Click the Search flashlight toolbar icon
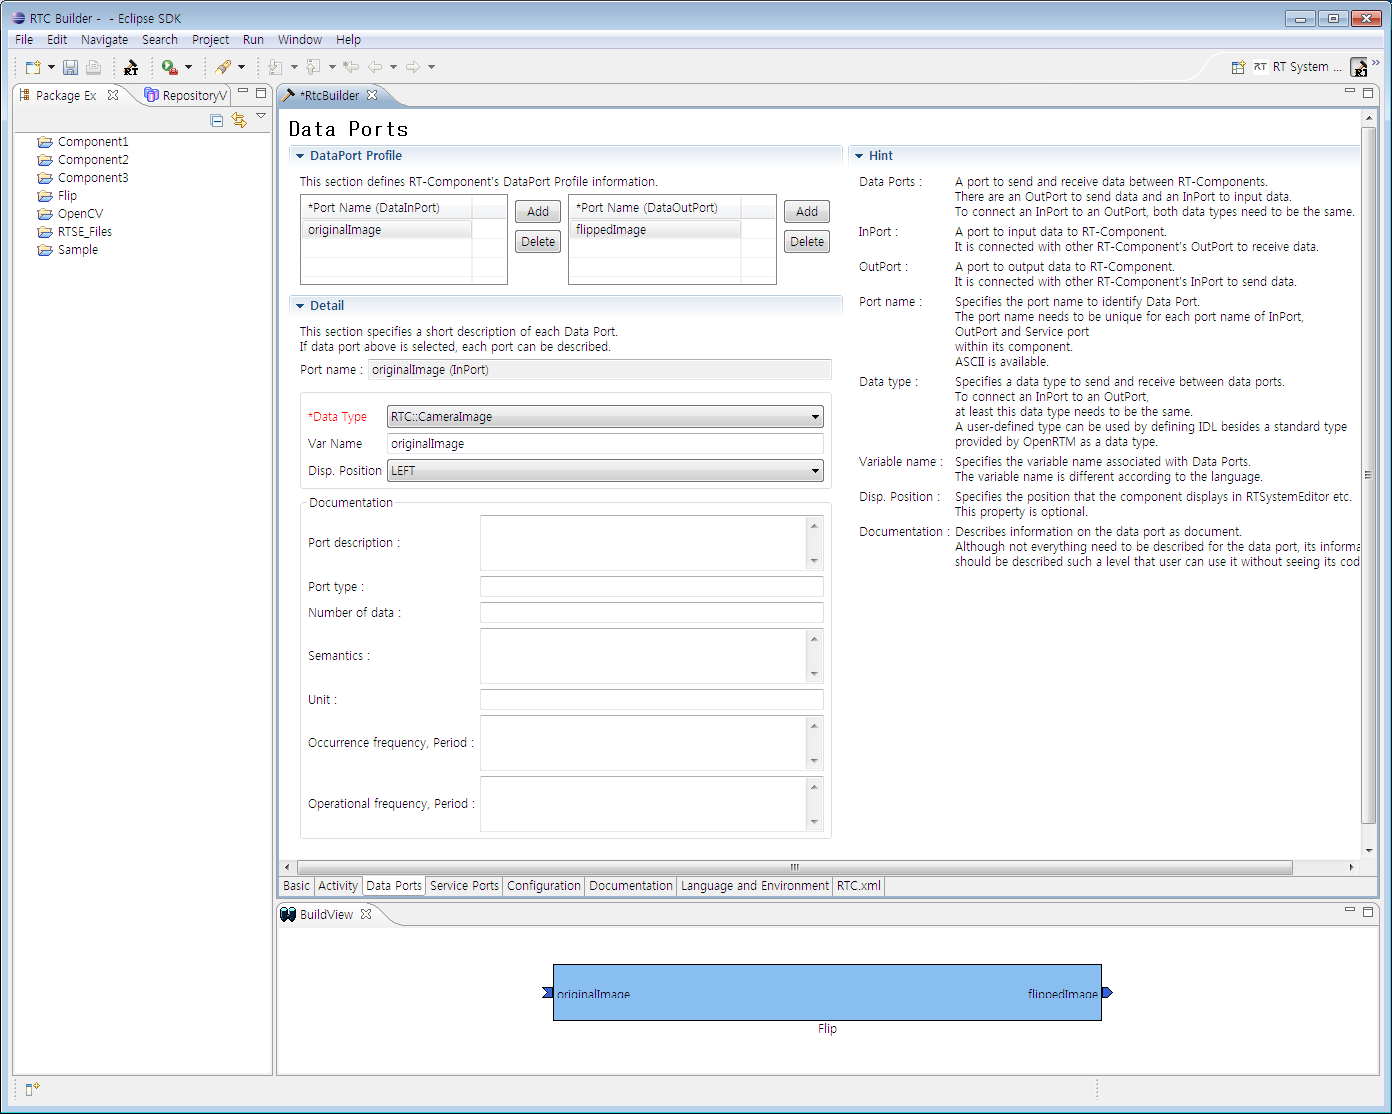1392x1114 pixels. pos(223,67)
